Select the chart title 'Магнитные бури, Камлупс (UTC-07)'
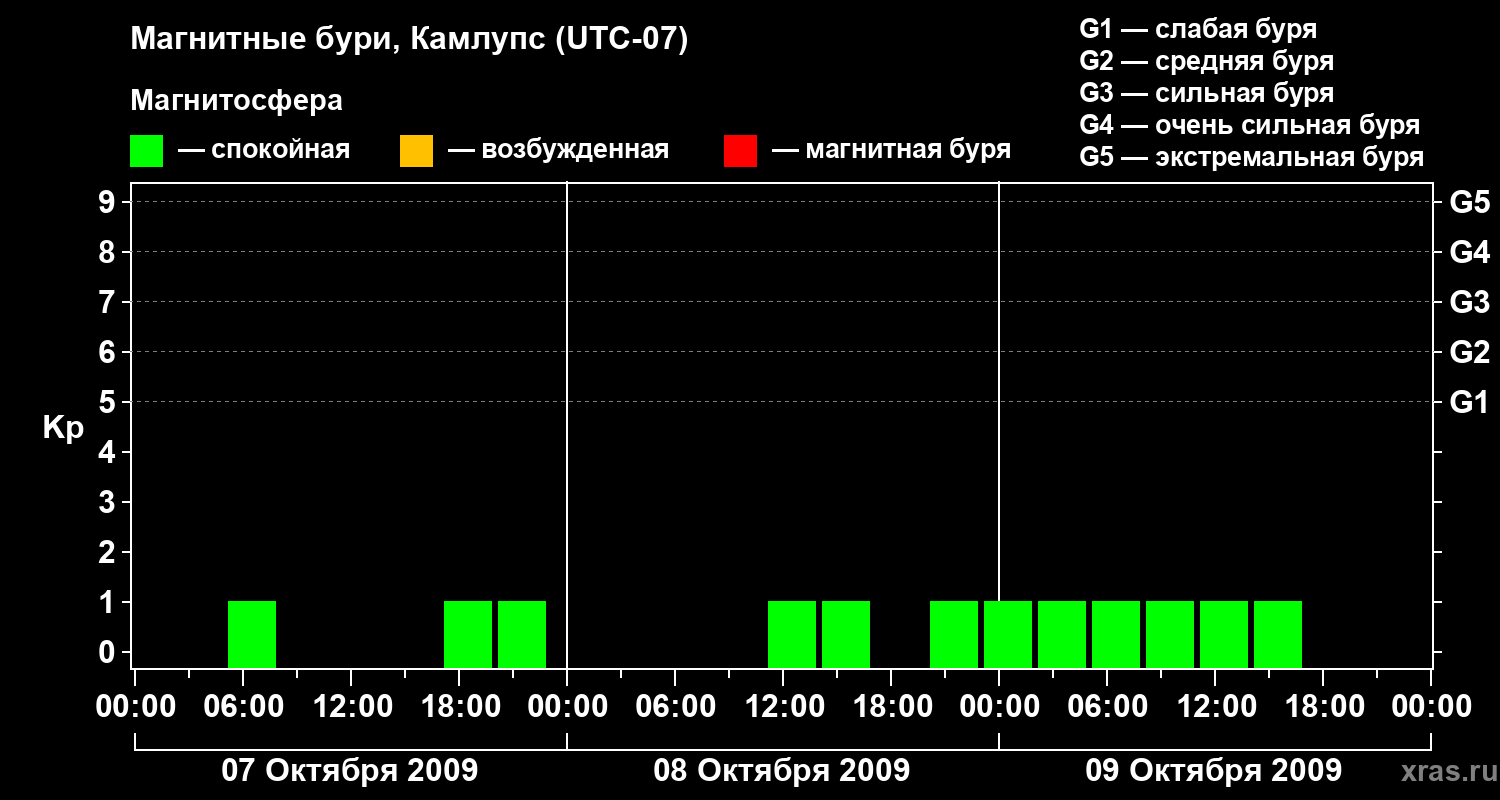The height and width of the screenshot is (800, 1500). point(410,40)
